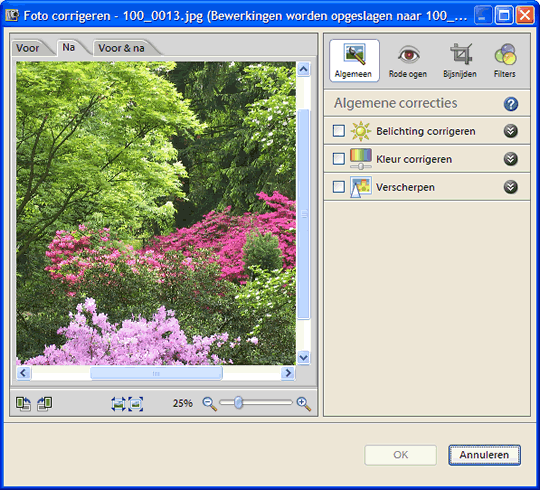Select the Algemeen corrections tool
The height and width of the screenshot is (490, 540).
354,60
